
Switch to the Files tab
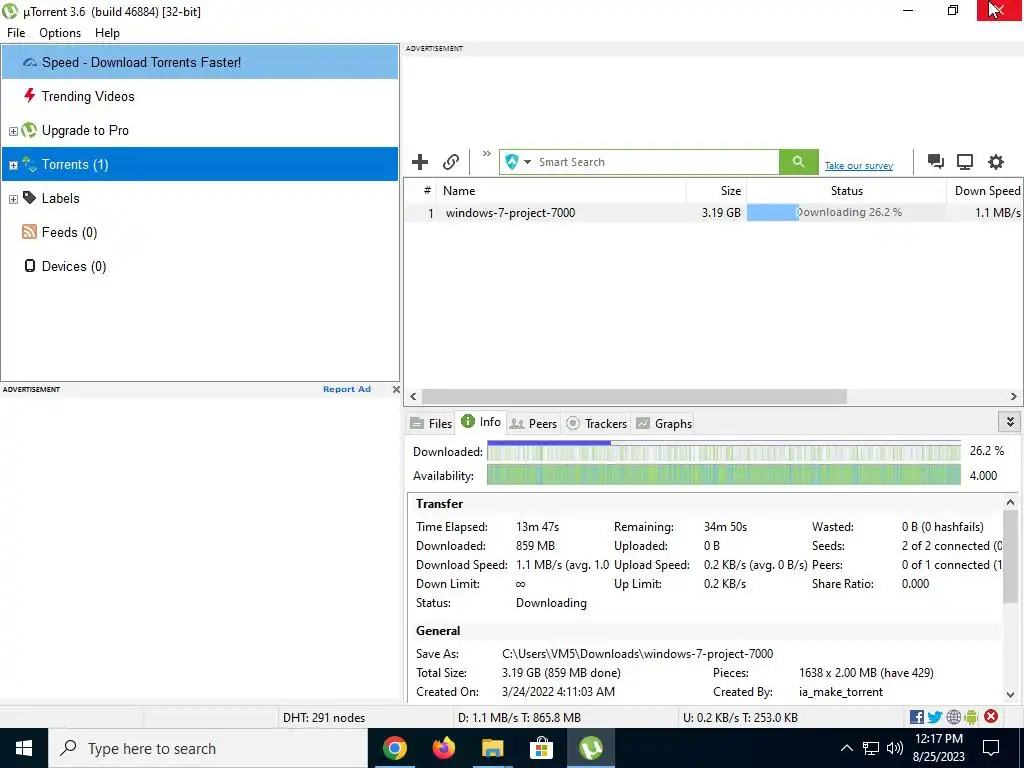click(x=431, y=423)
